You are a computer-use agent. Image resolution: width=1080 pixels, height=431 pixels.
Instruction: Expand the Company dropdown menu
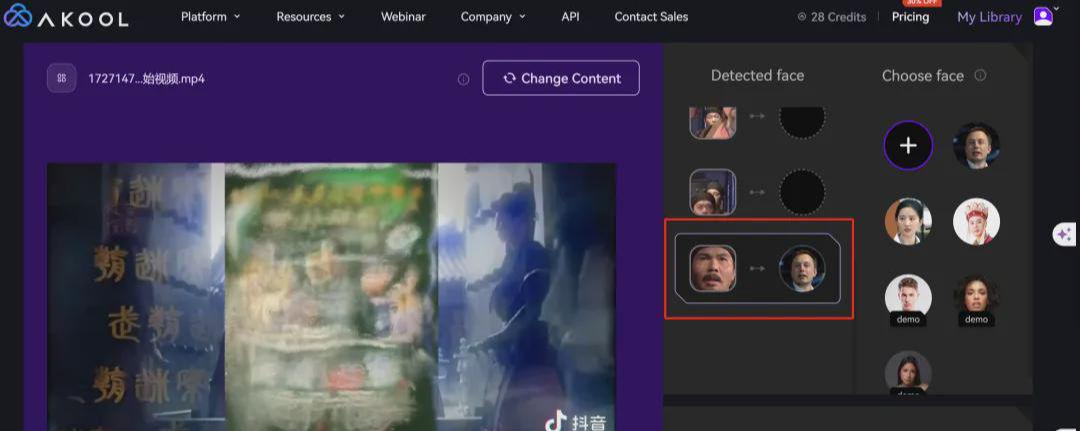(x=492, y=17)
